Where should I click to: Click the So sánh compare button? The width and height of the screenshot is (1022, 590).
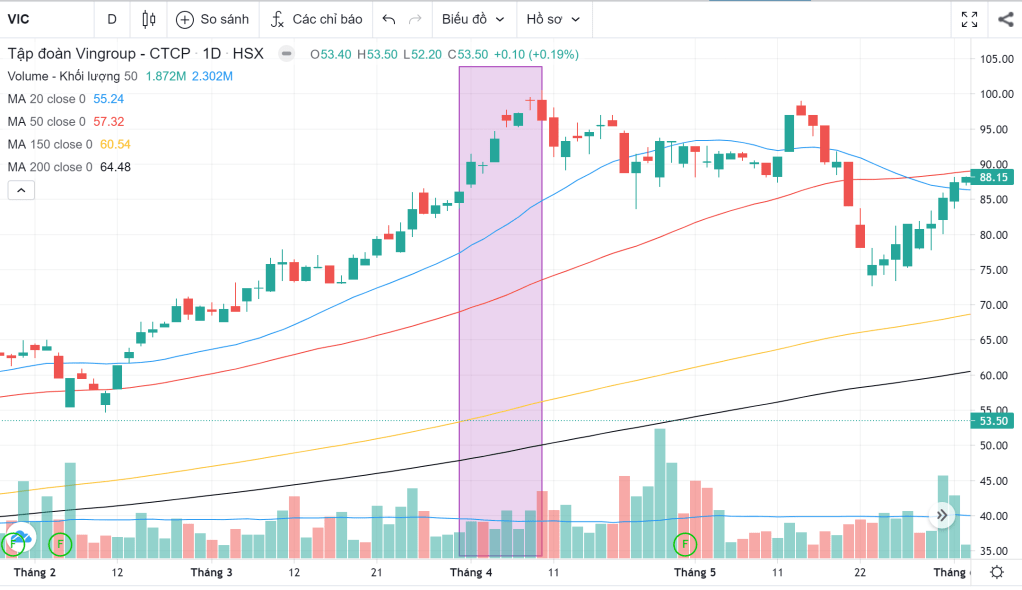point(210,19)
